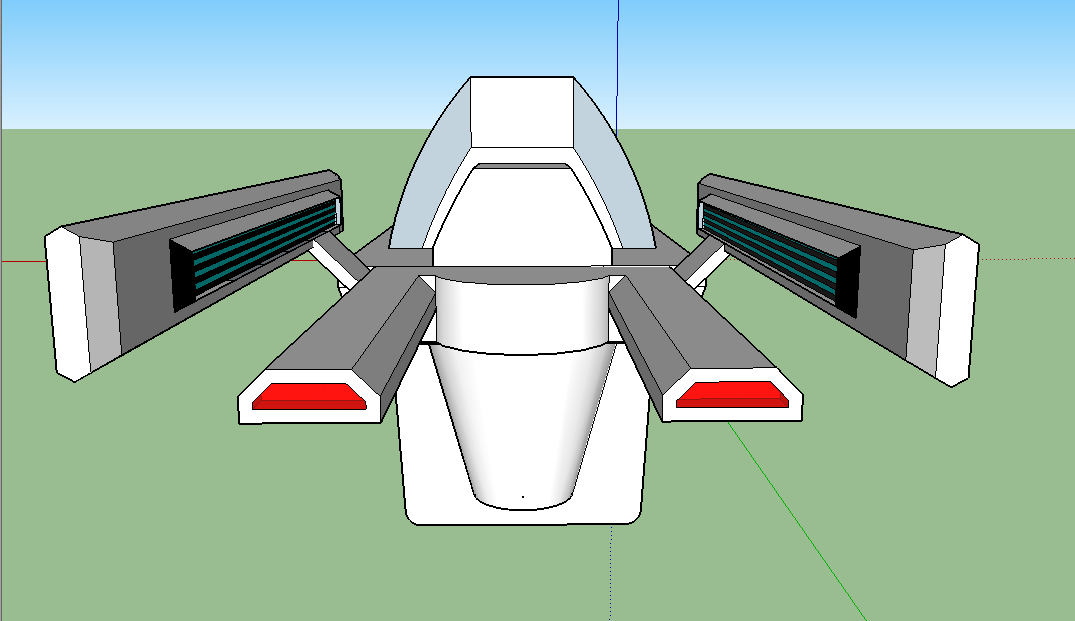Click the white end cap of right wing
Screen dimensions: 1075x621
pos(957,310)
